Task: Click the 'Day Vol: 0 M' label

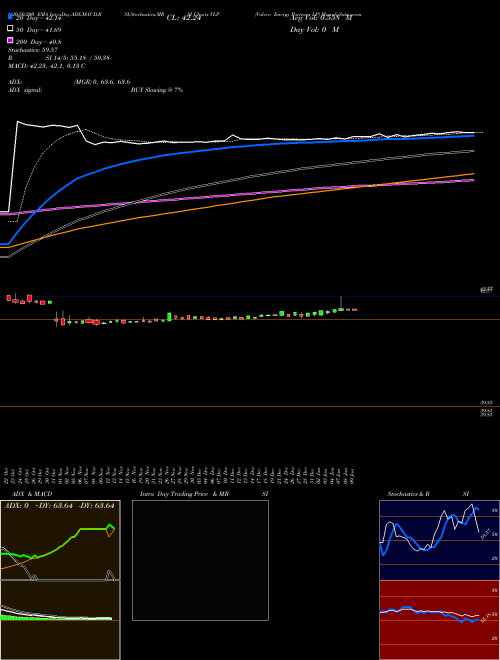Action: point(314,29)
